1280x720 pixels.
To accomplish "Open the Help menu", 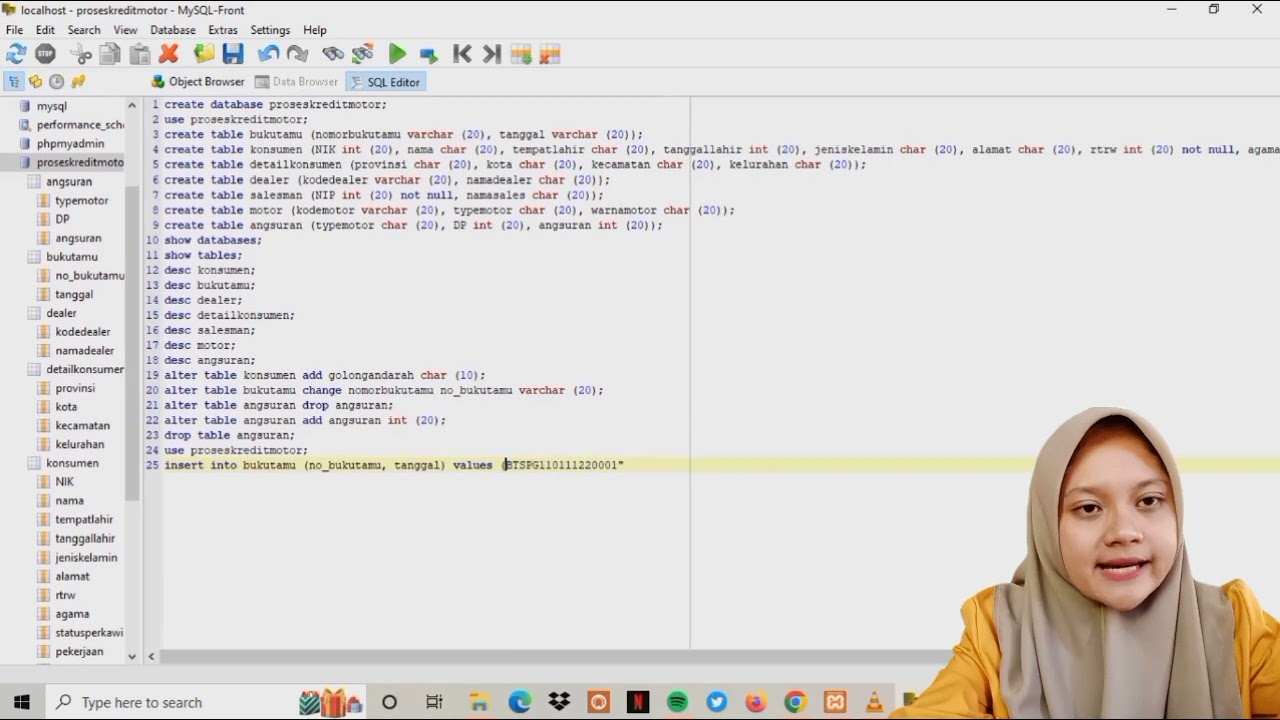I will [x=315, y=30].
